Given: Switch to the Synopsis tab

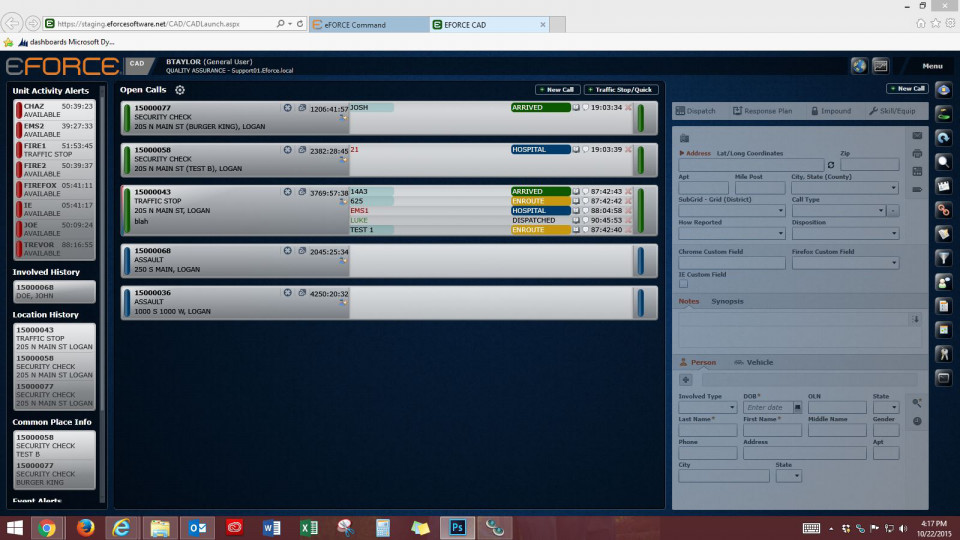Looking at the screenshot, I should tap(727, 301).
